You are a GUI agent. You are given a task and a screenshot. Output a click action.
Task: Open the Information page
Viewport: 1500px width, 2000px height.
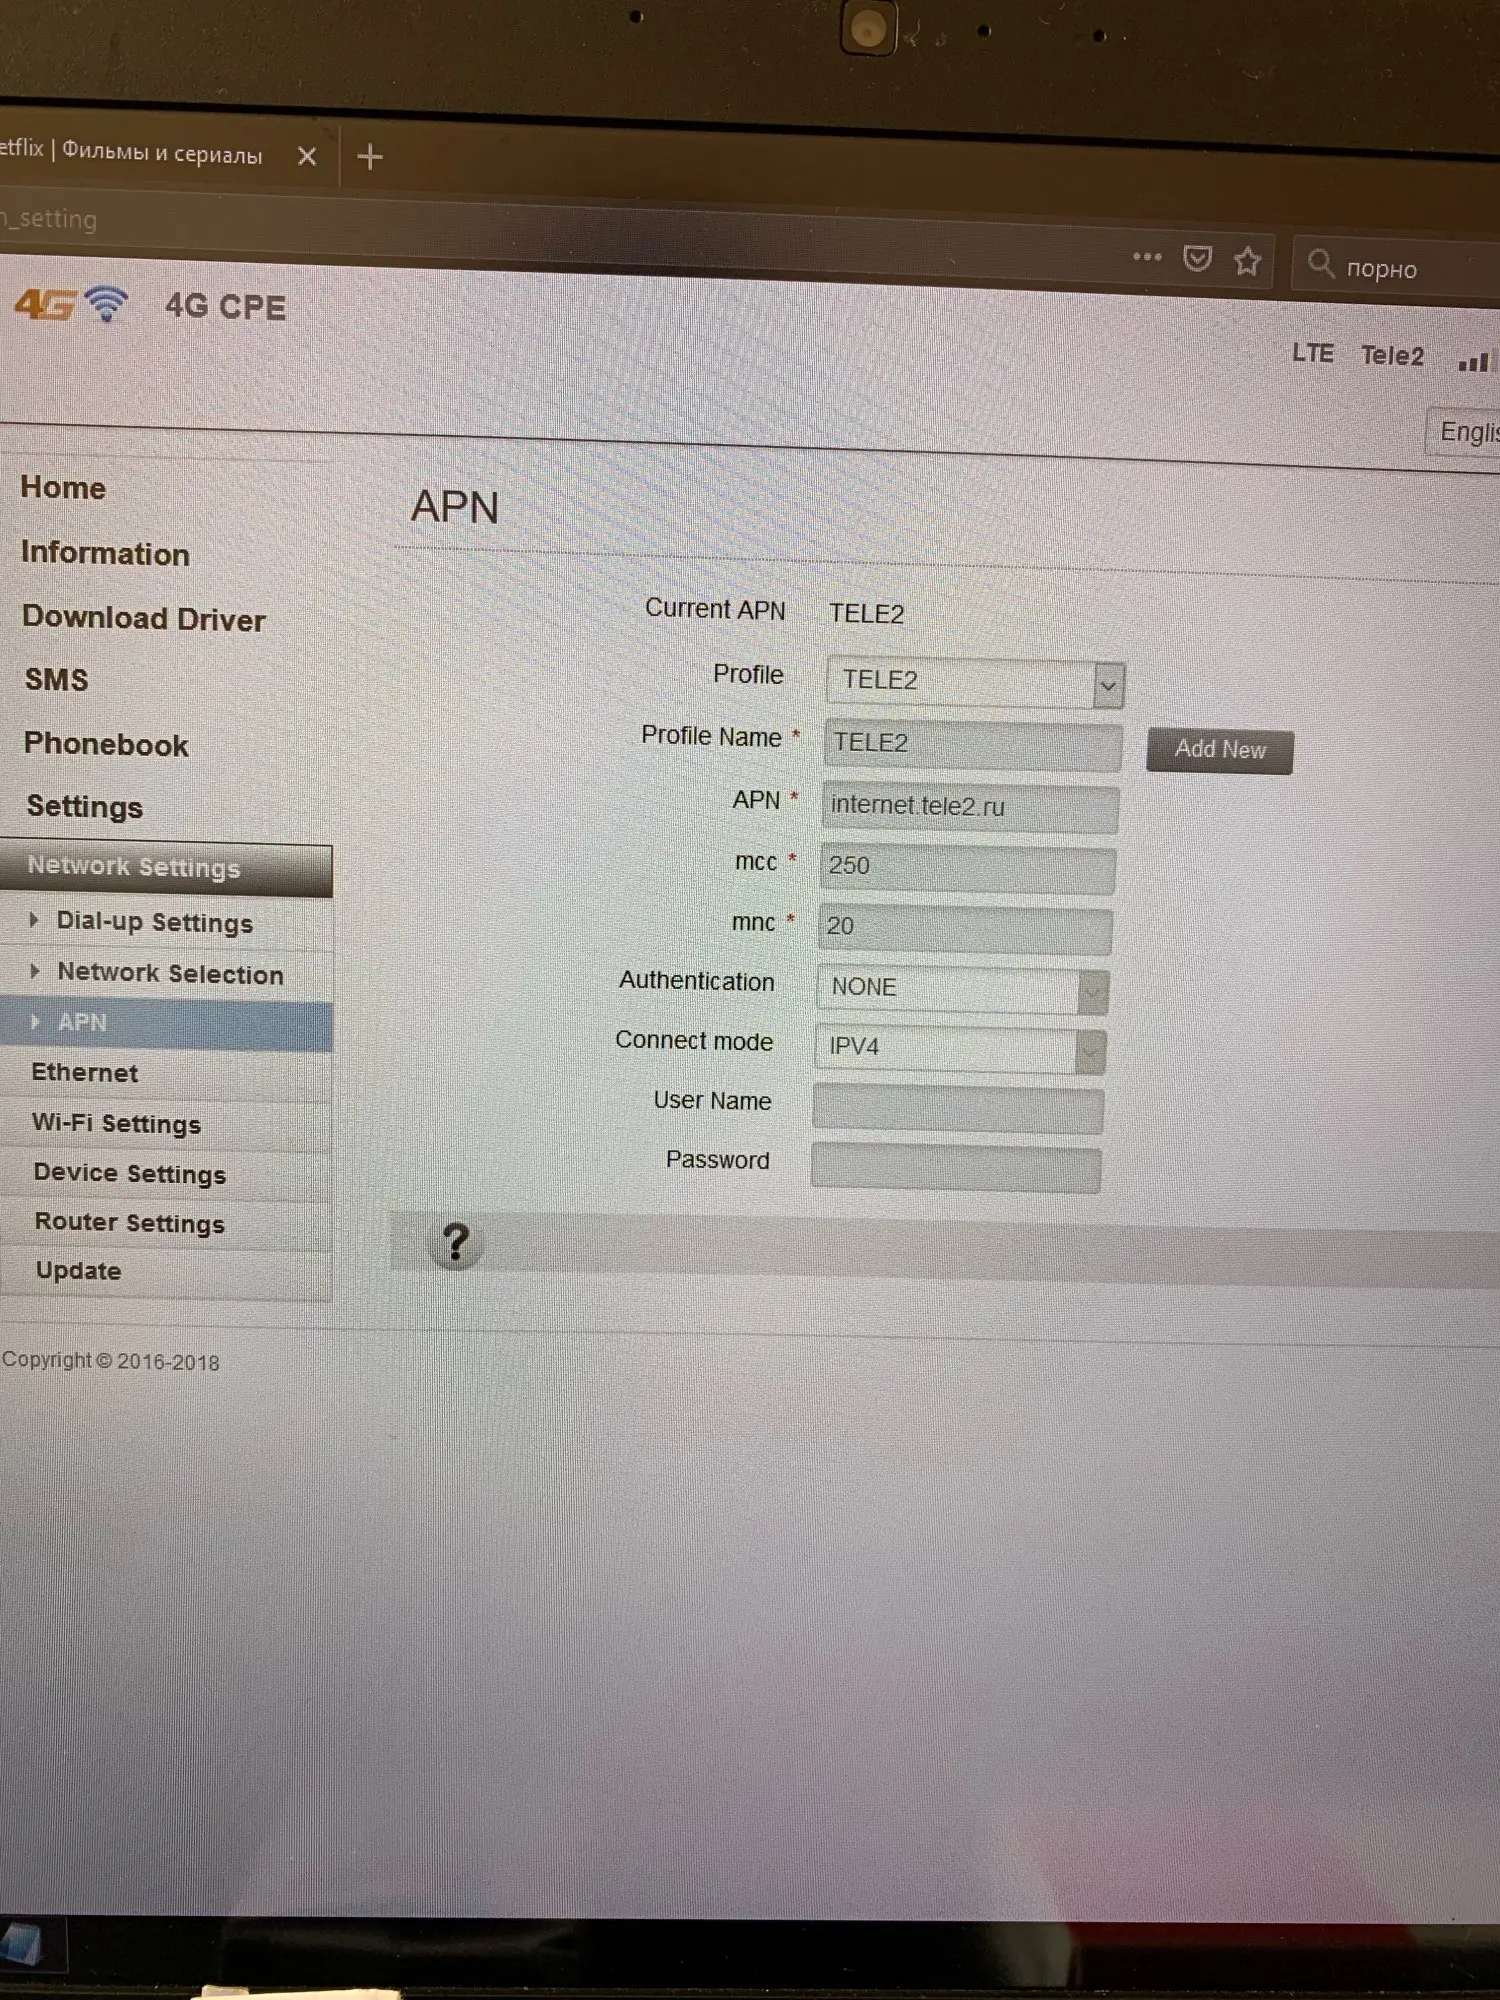coord(105,553)
